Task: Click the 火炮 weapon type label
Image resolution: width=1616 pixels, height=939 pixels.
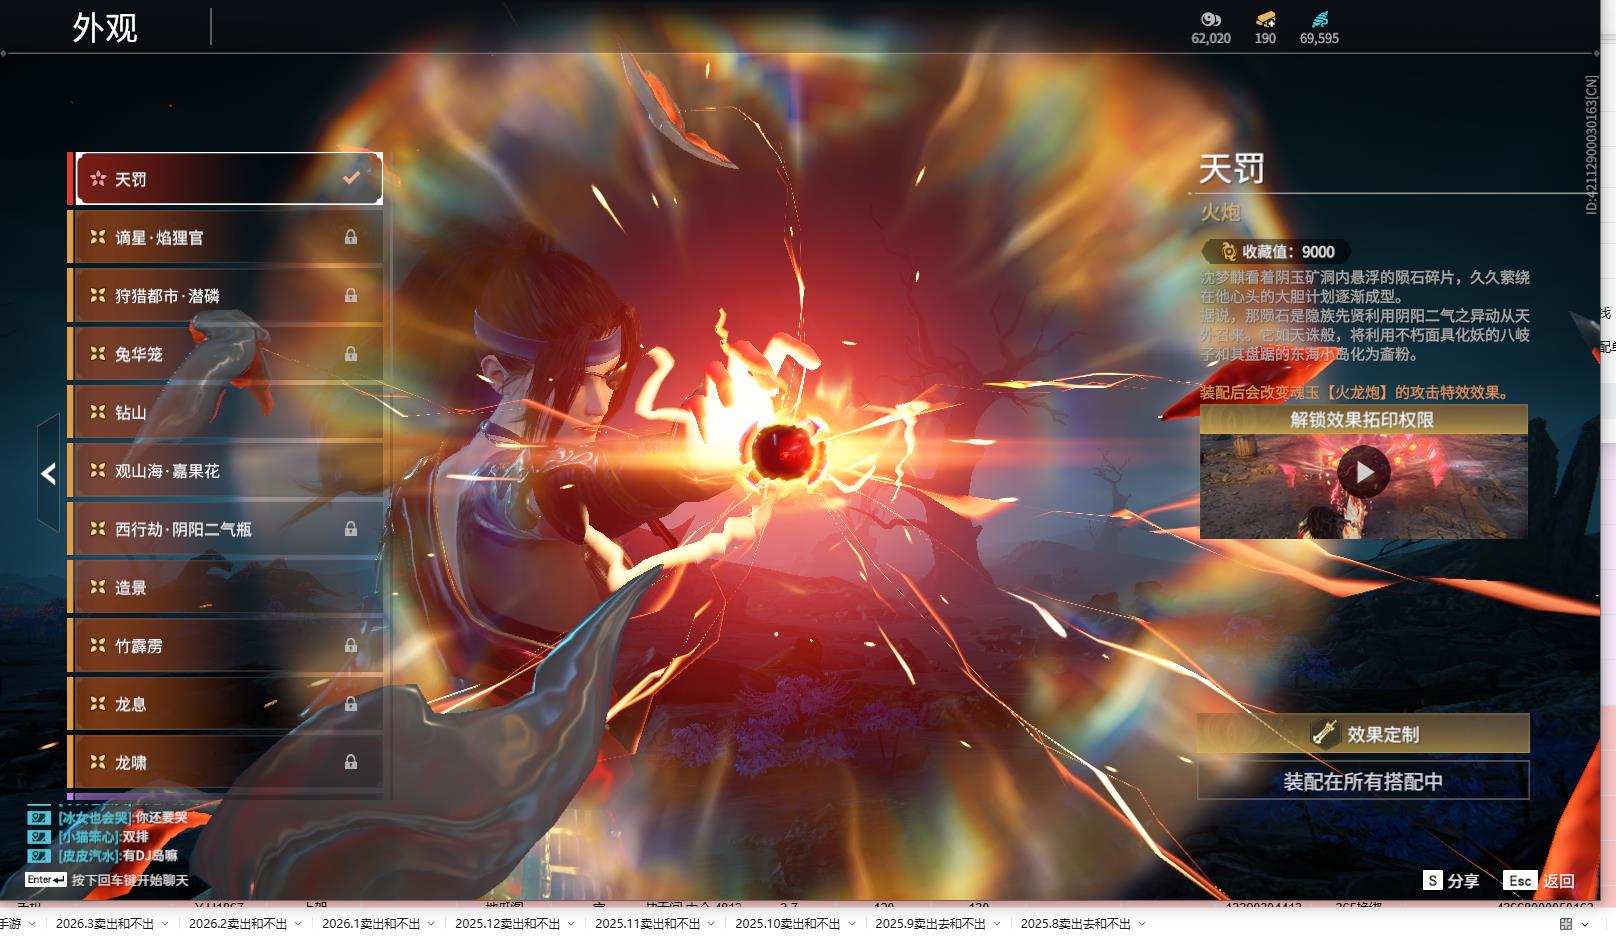Action: pyautogui.click(x=1221, y=212)
